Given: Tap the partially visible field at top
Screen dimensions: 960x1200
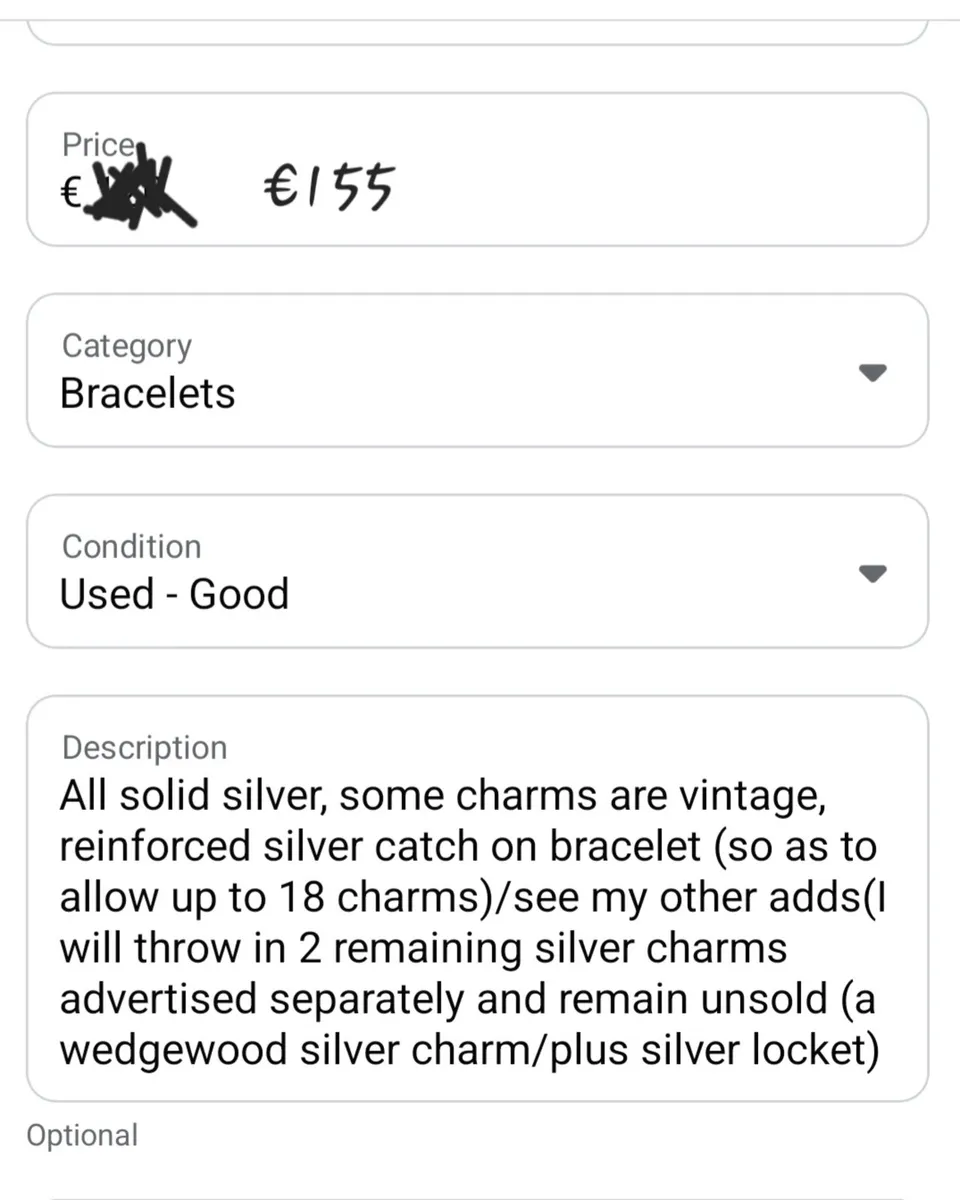Looking at the screenshot, I should pos(477,30).
